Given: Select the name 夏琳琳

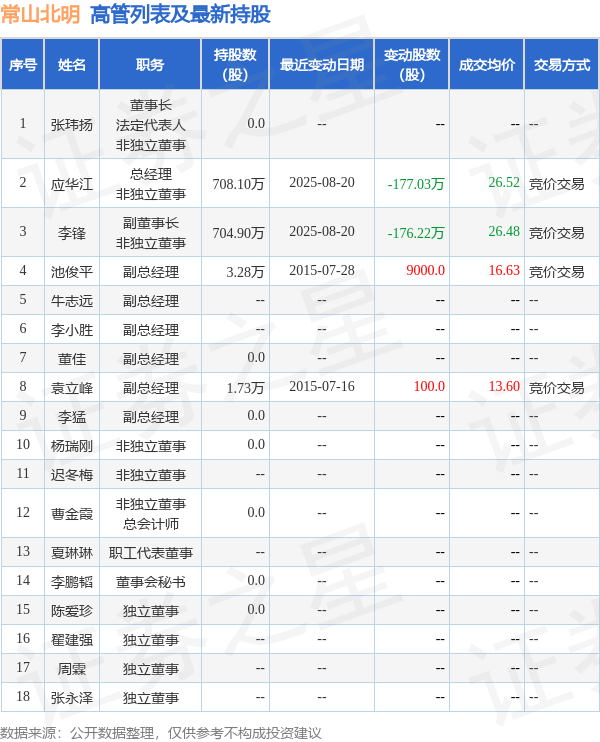Looking at the screenshot, I should 71,553.
